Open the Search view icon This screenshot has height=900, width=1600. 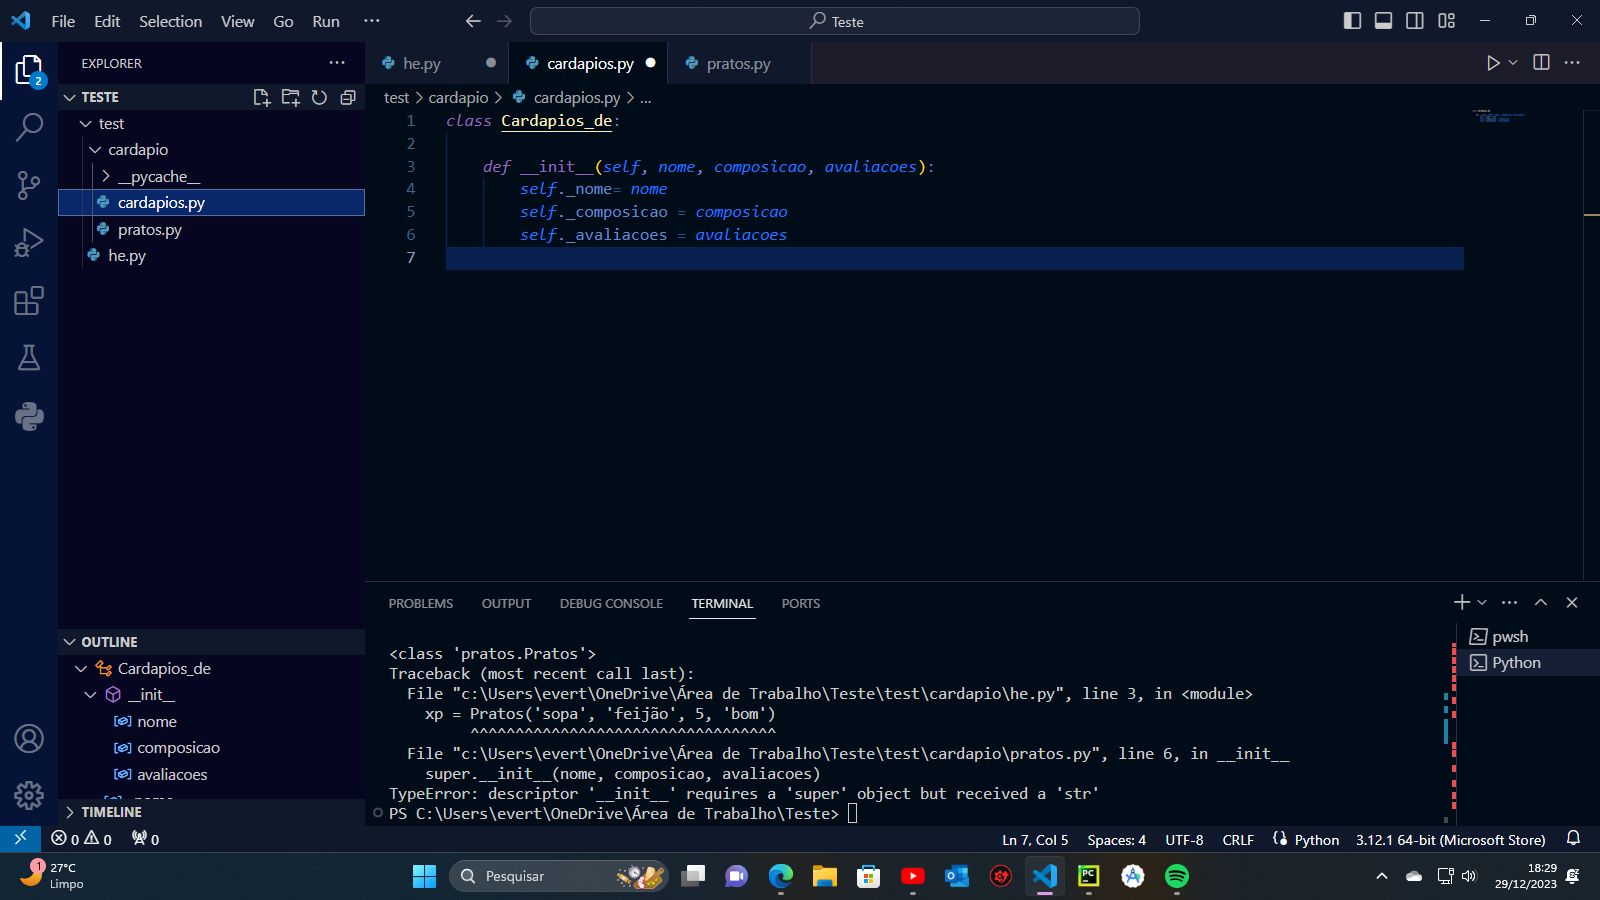29,127
